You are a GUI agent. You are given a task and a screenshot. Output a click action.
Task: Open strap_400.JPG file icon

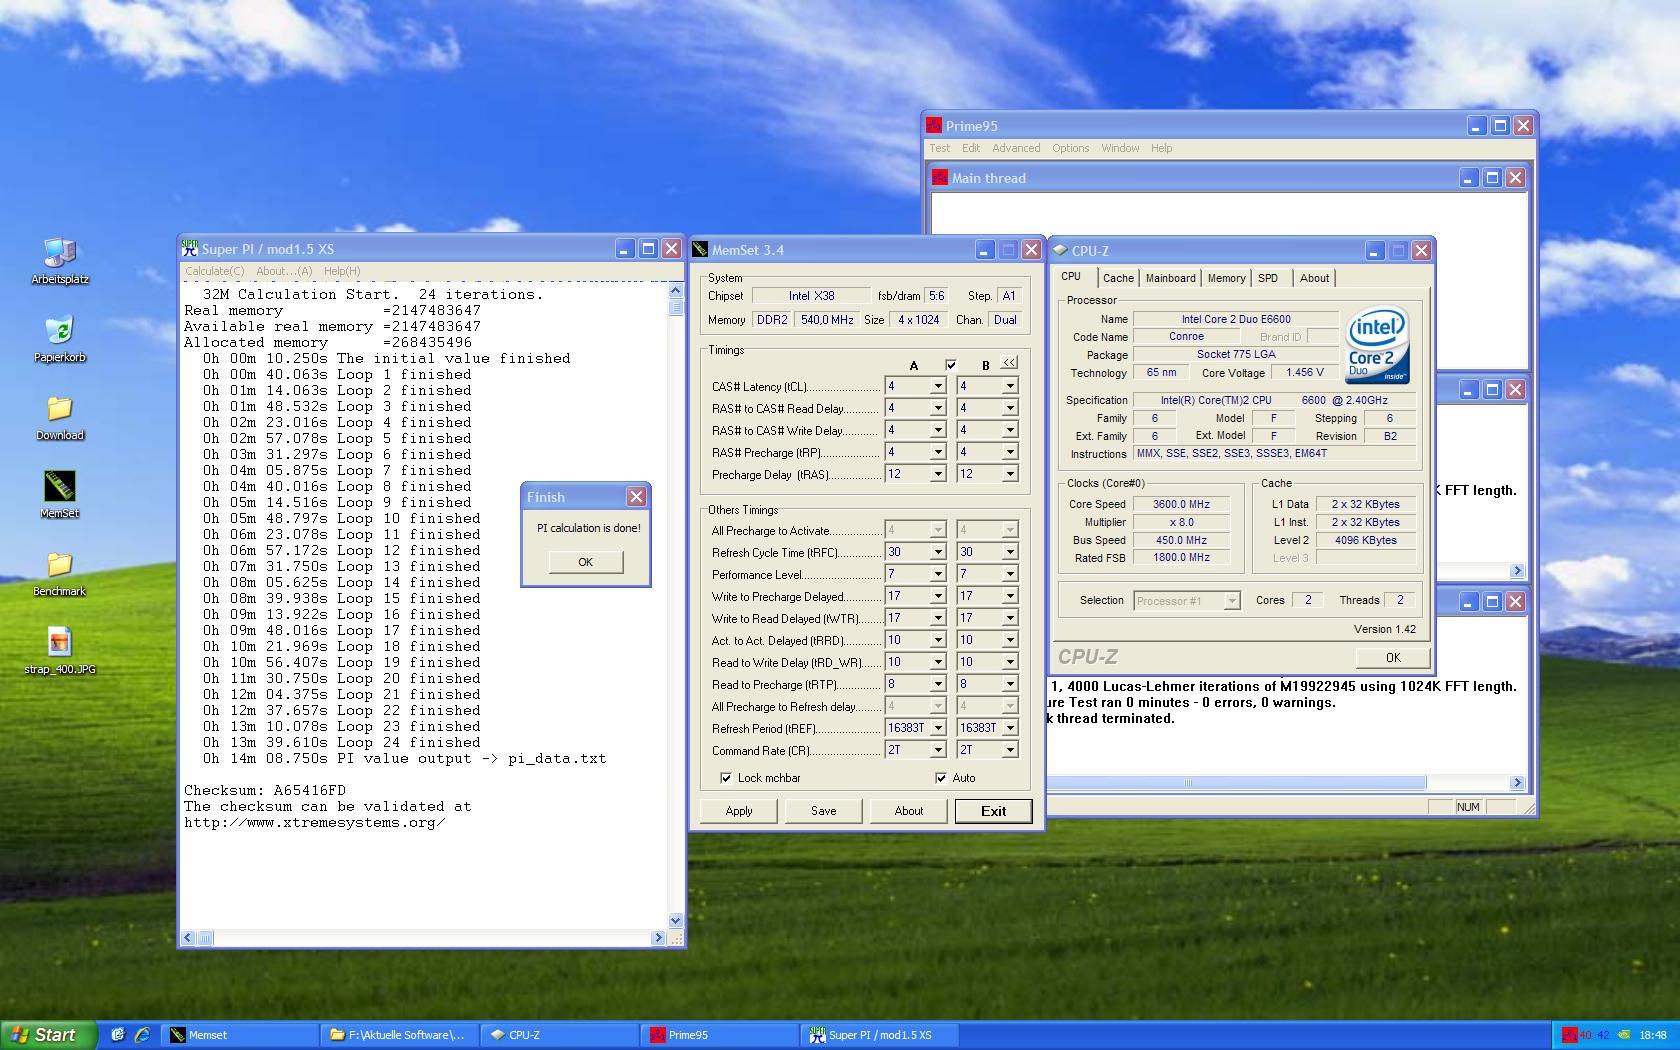(x=60, y=652)
